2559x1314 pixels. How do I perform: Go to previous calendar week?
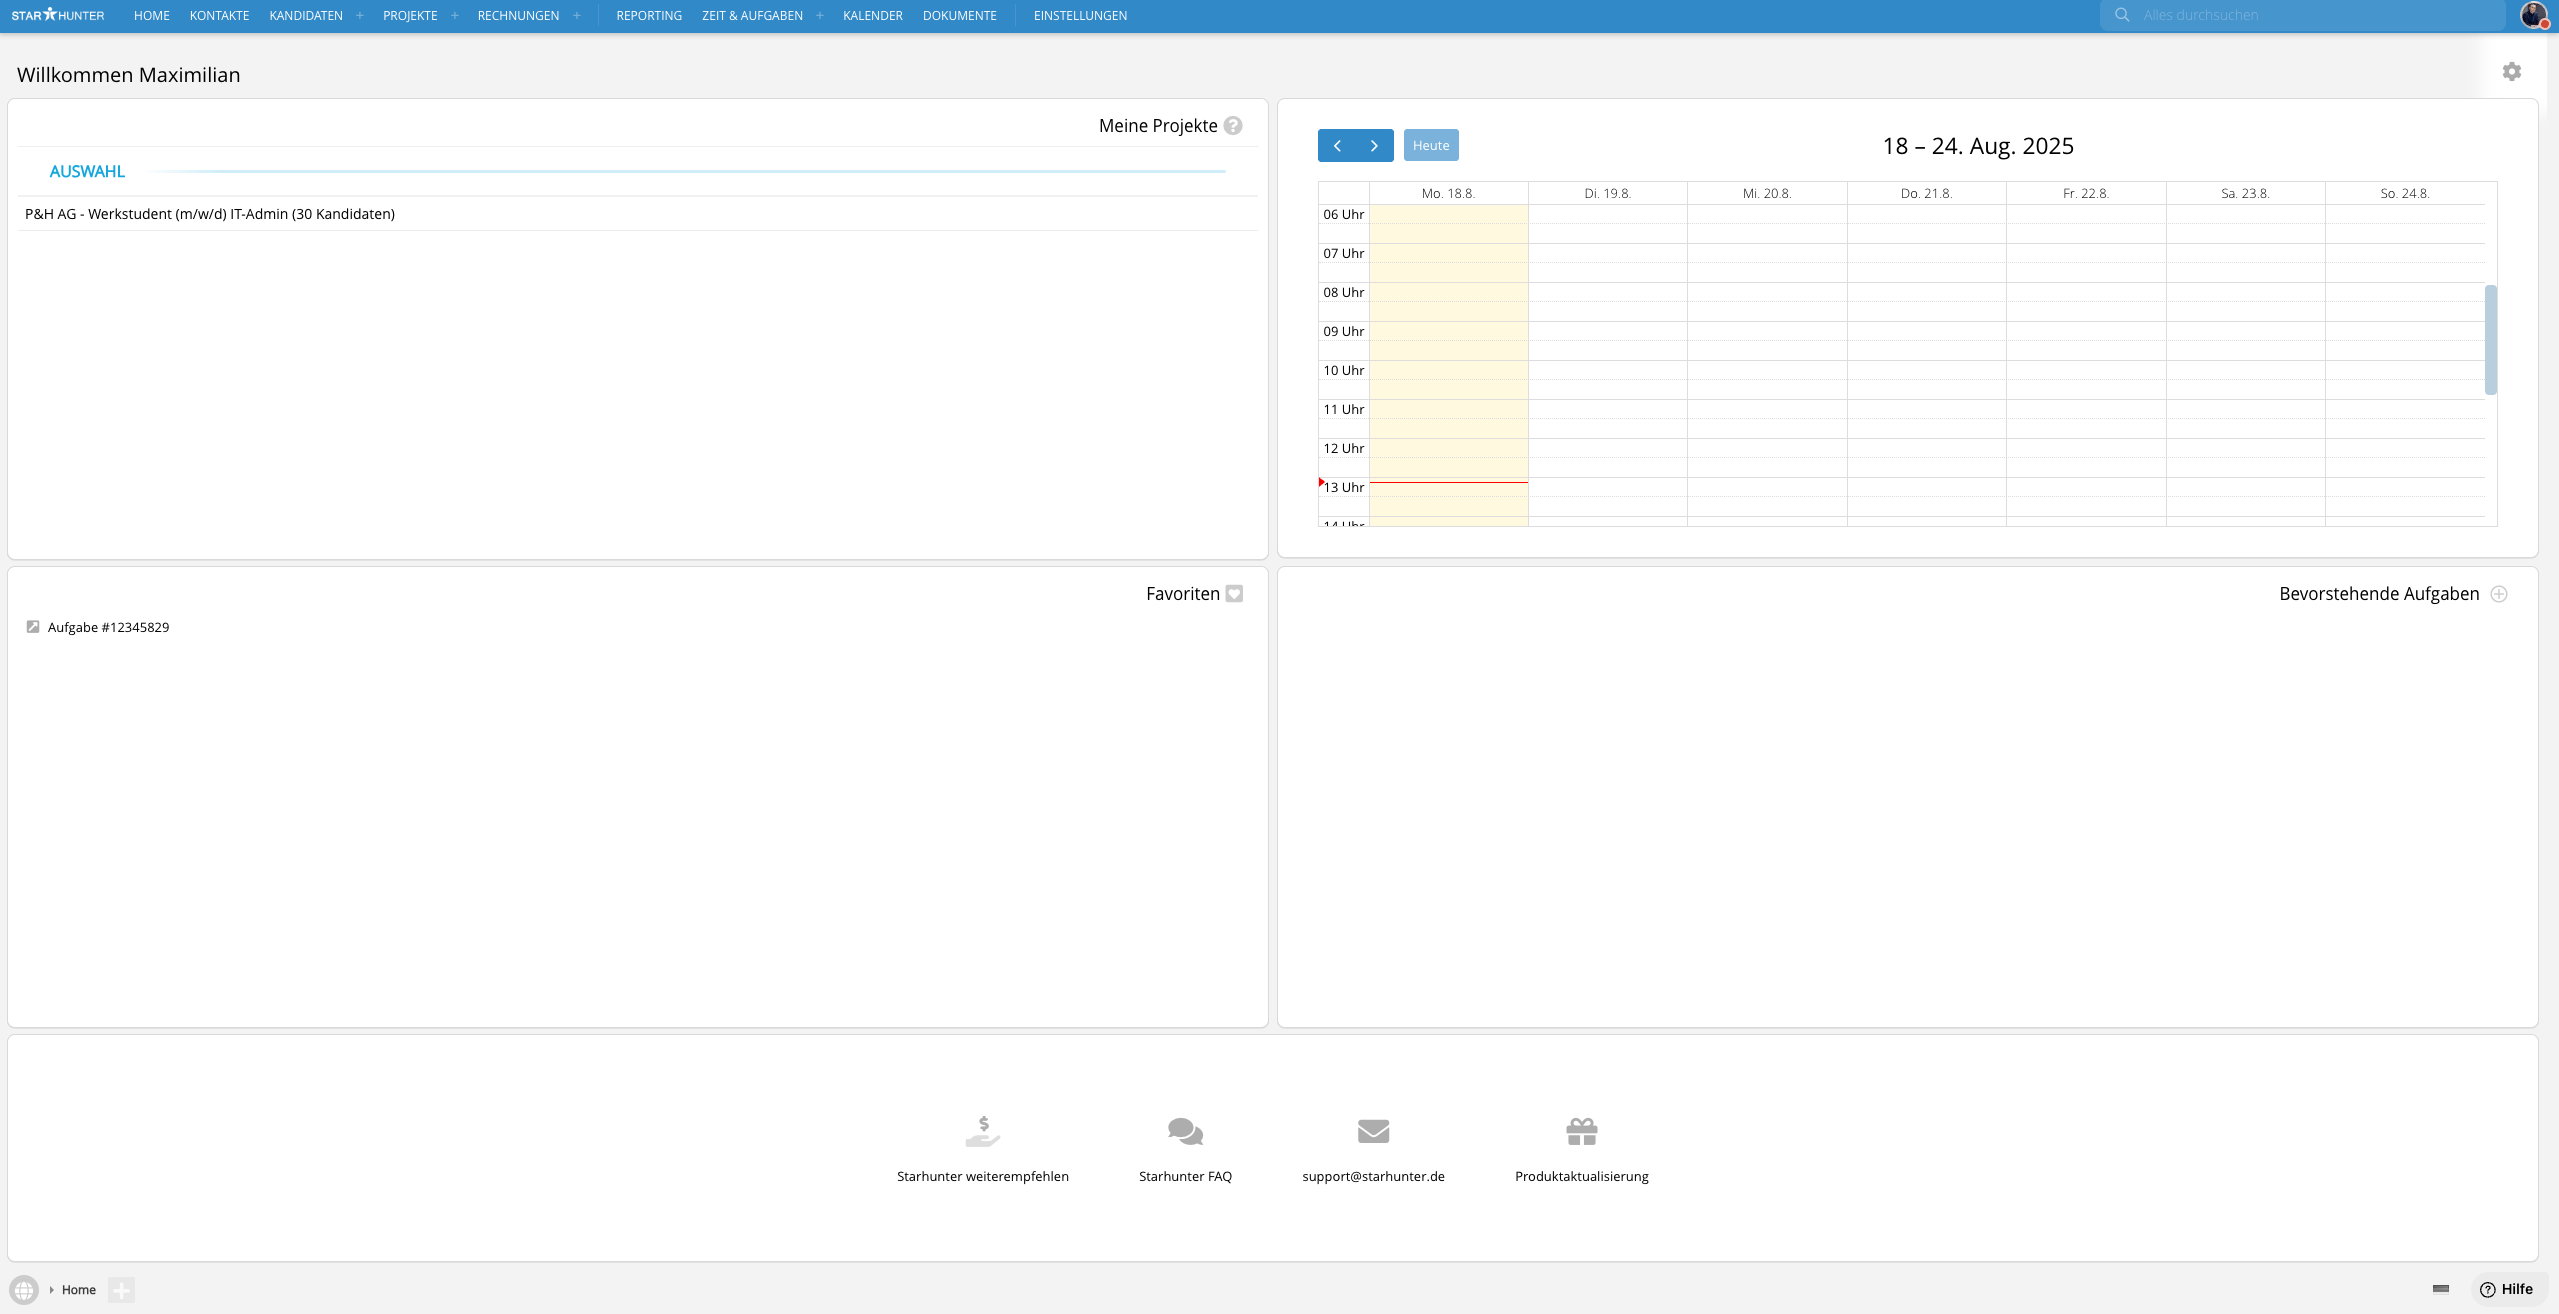pos(1337,146)
